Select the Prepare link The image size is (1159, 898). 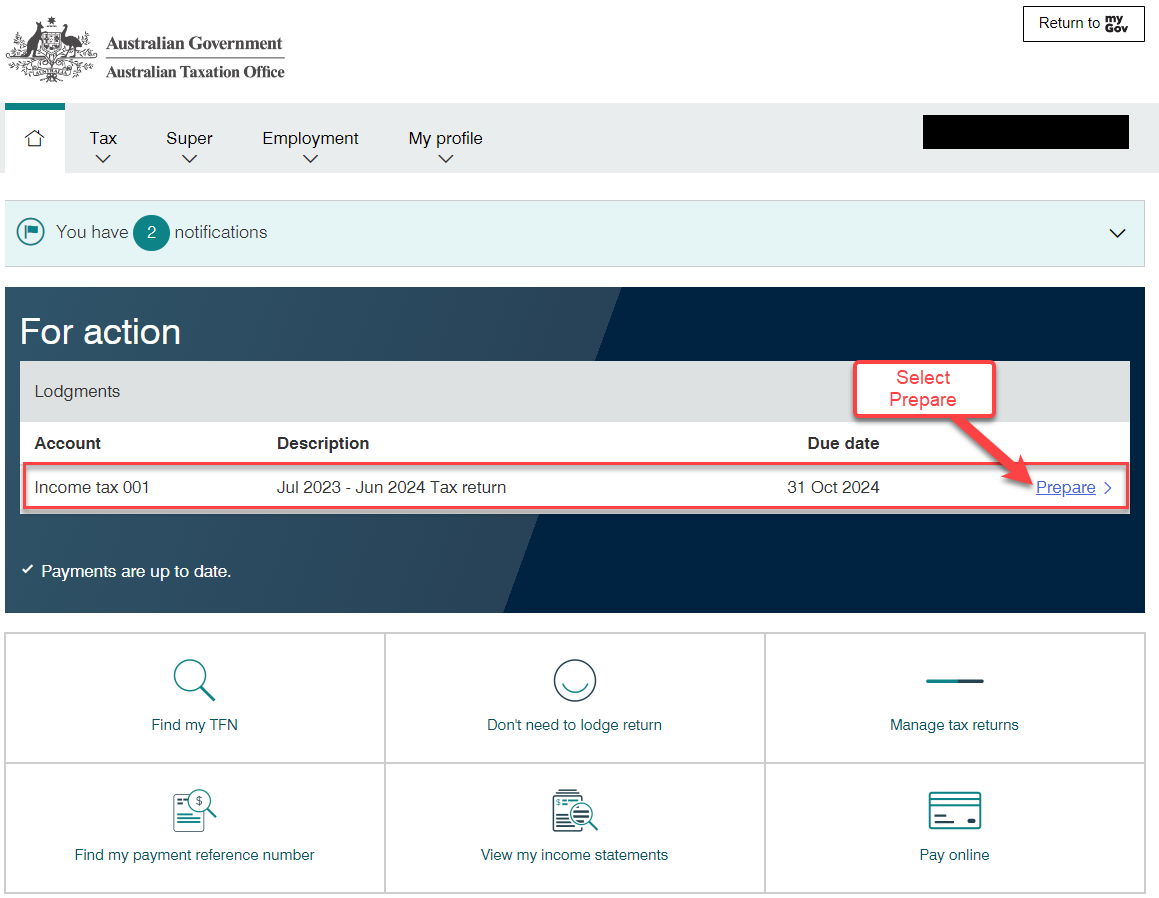pos(1066,487)
